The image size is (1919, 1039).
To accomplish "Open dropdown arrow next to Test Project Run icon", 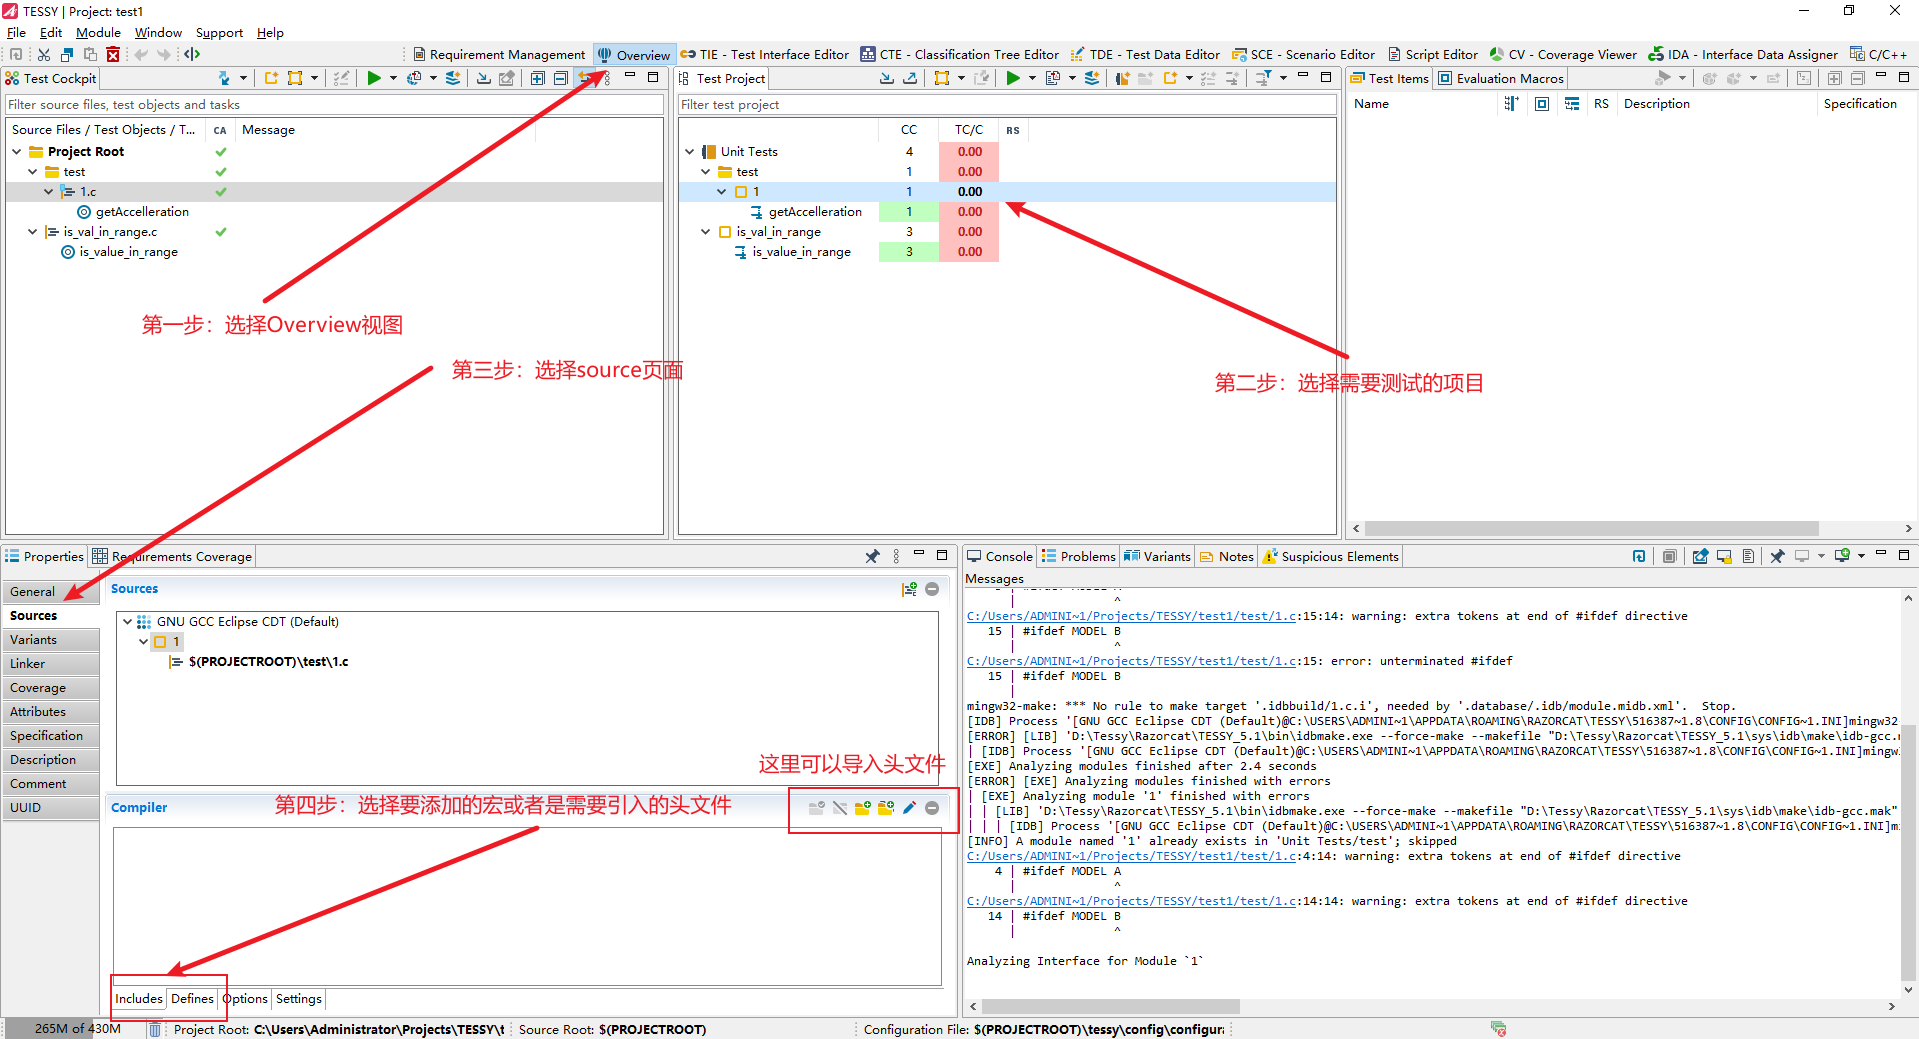I will coord(1032,78).
